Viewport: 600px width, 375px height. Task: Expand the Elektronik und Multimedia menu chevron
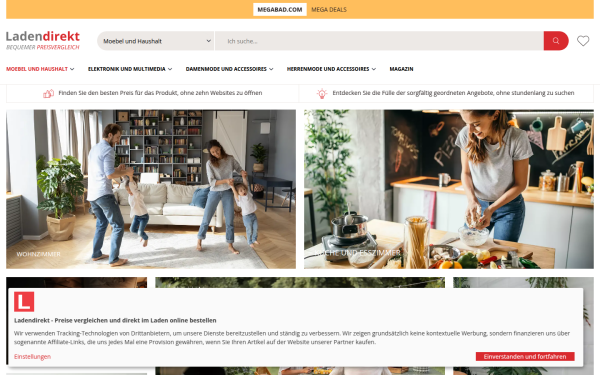(x=170, y=69)
